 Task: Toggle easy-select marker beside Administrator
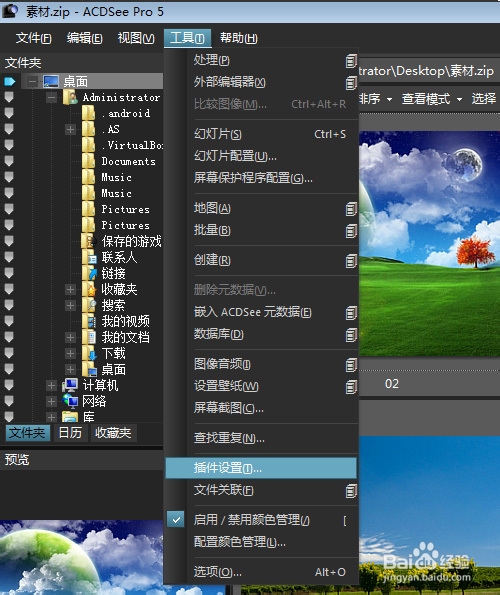point(9,97)
